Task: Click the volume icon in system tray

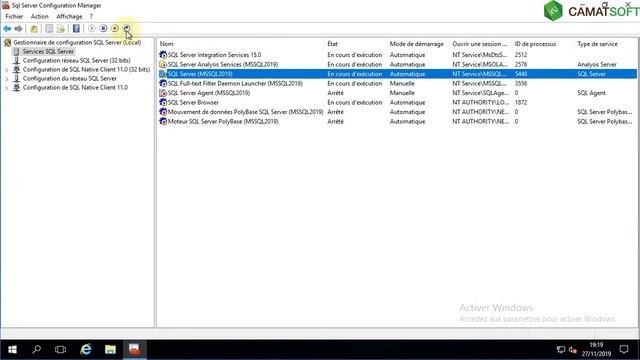Action: (x=573, y=350)
